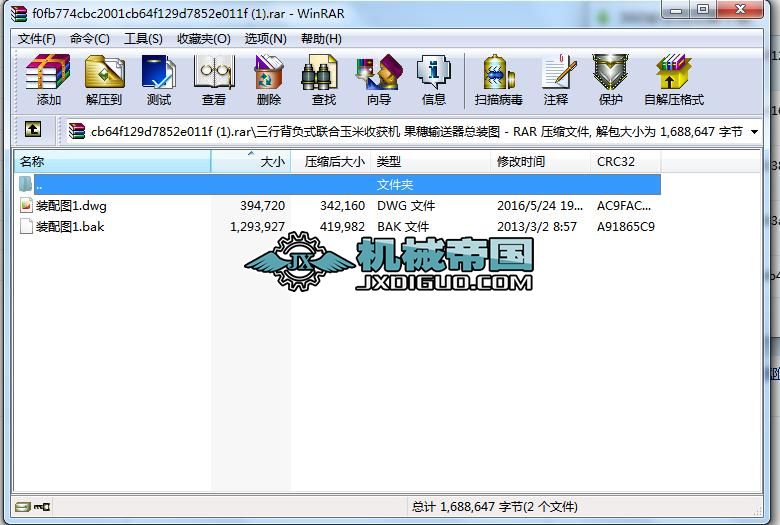Click the status bar total 1,688,647 字节
This screenshot has height=525, width=780.
(x=495, y=507)
